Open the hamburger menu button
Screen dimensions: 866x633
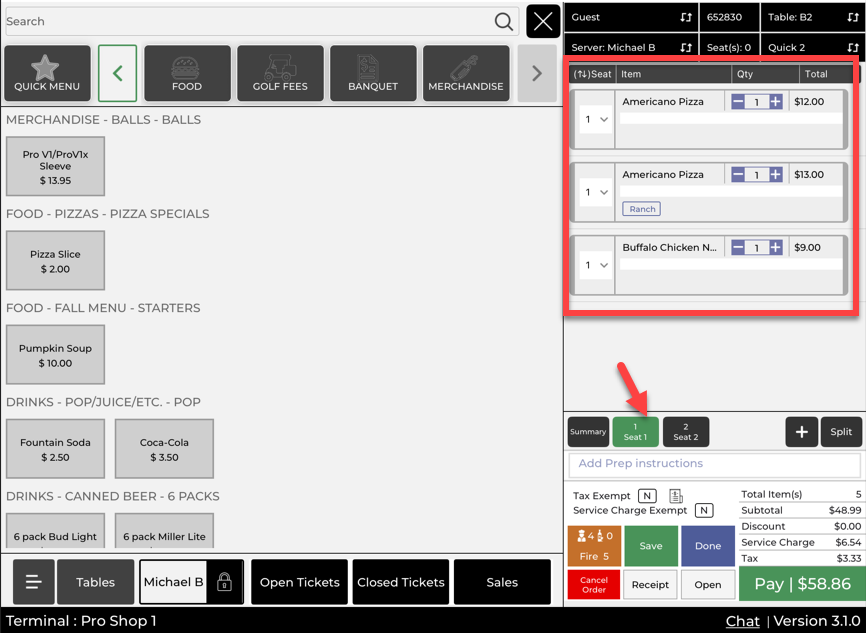tap(33, 582)
